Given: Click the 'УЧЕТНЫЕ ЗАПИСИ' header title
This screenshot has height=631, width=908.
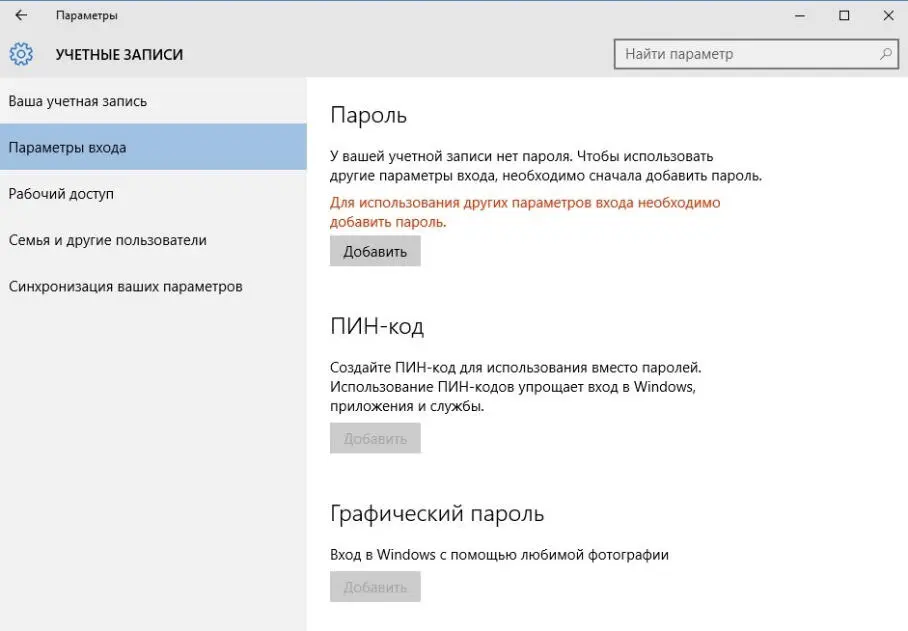Looking at the screenshot, I should point(119,54).
